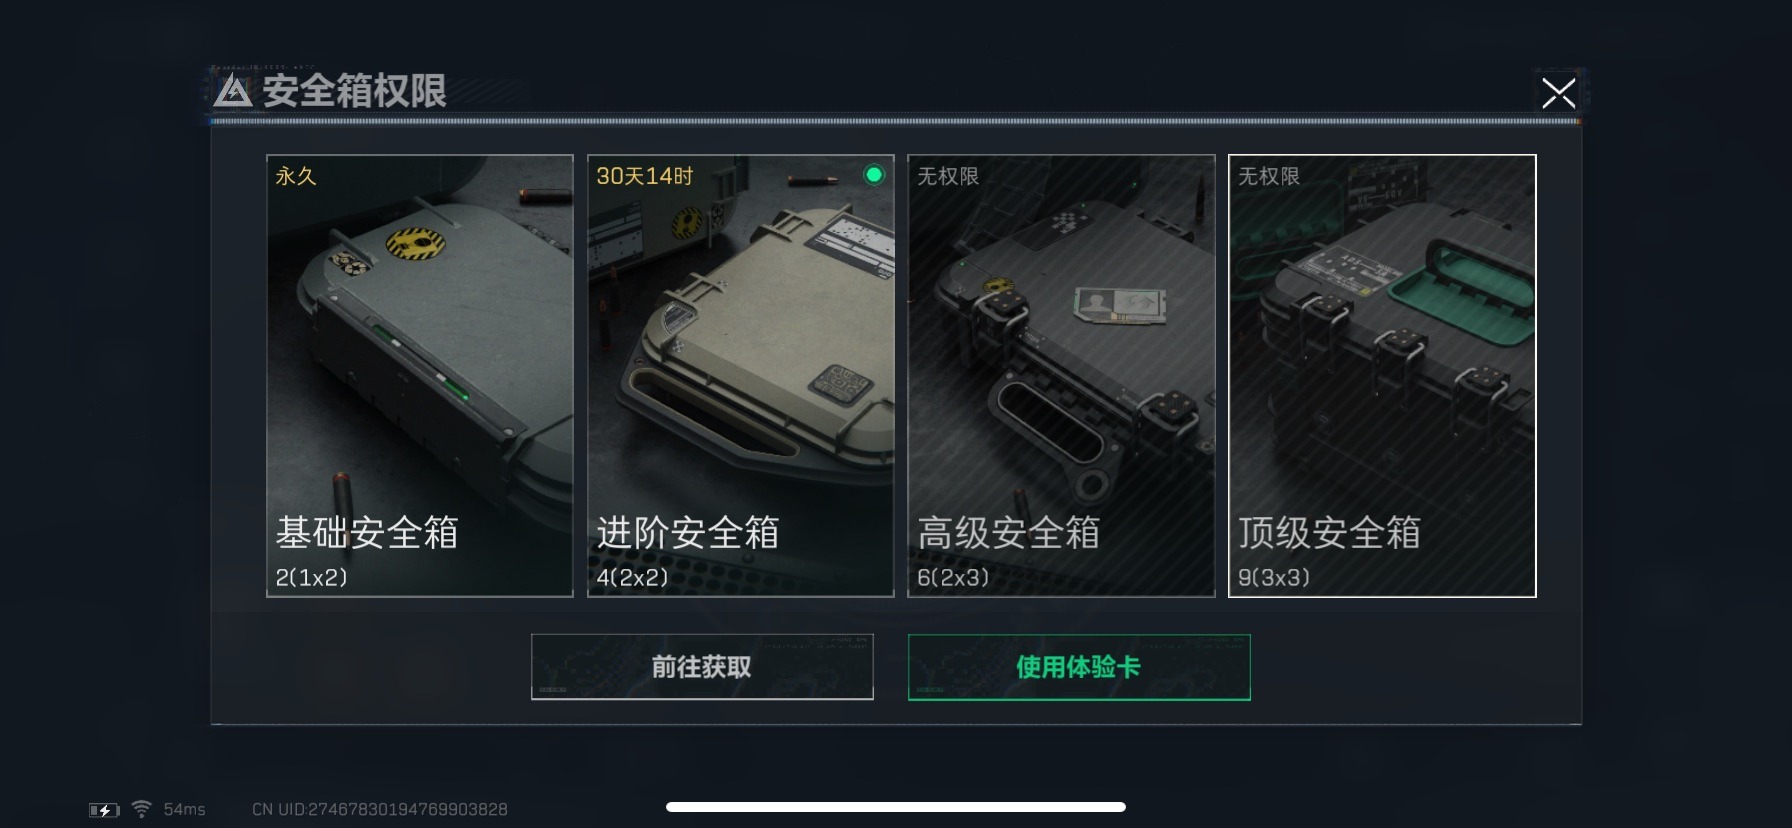Click the triangle logo beside 安全箱权限 title

233,91
